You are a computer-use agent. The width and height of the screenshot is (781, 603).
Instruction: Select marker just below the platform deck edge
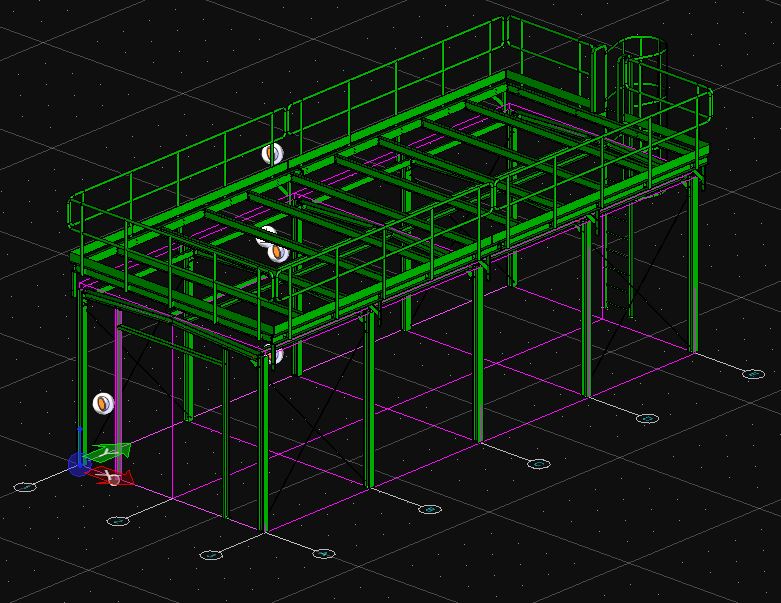[275, 354]
